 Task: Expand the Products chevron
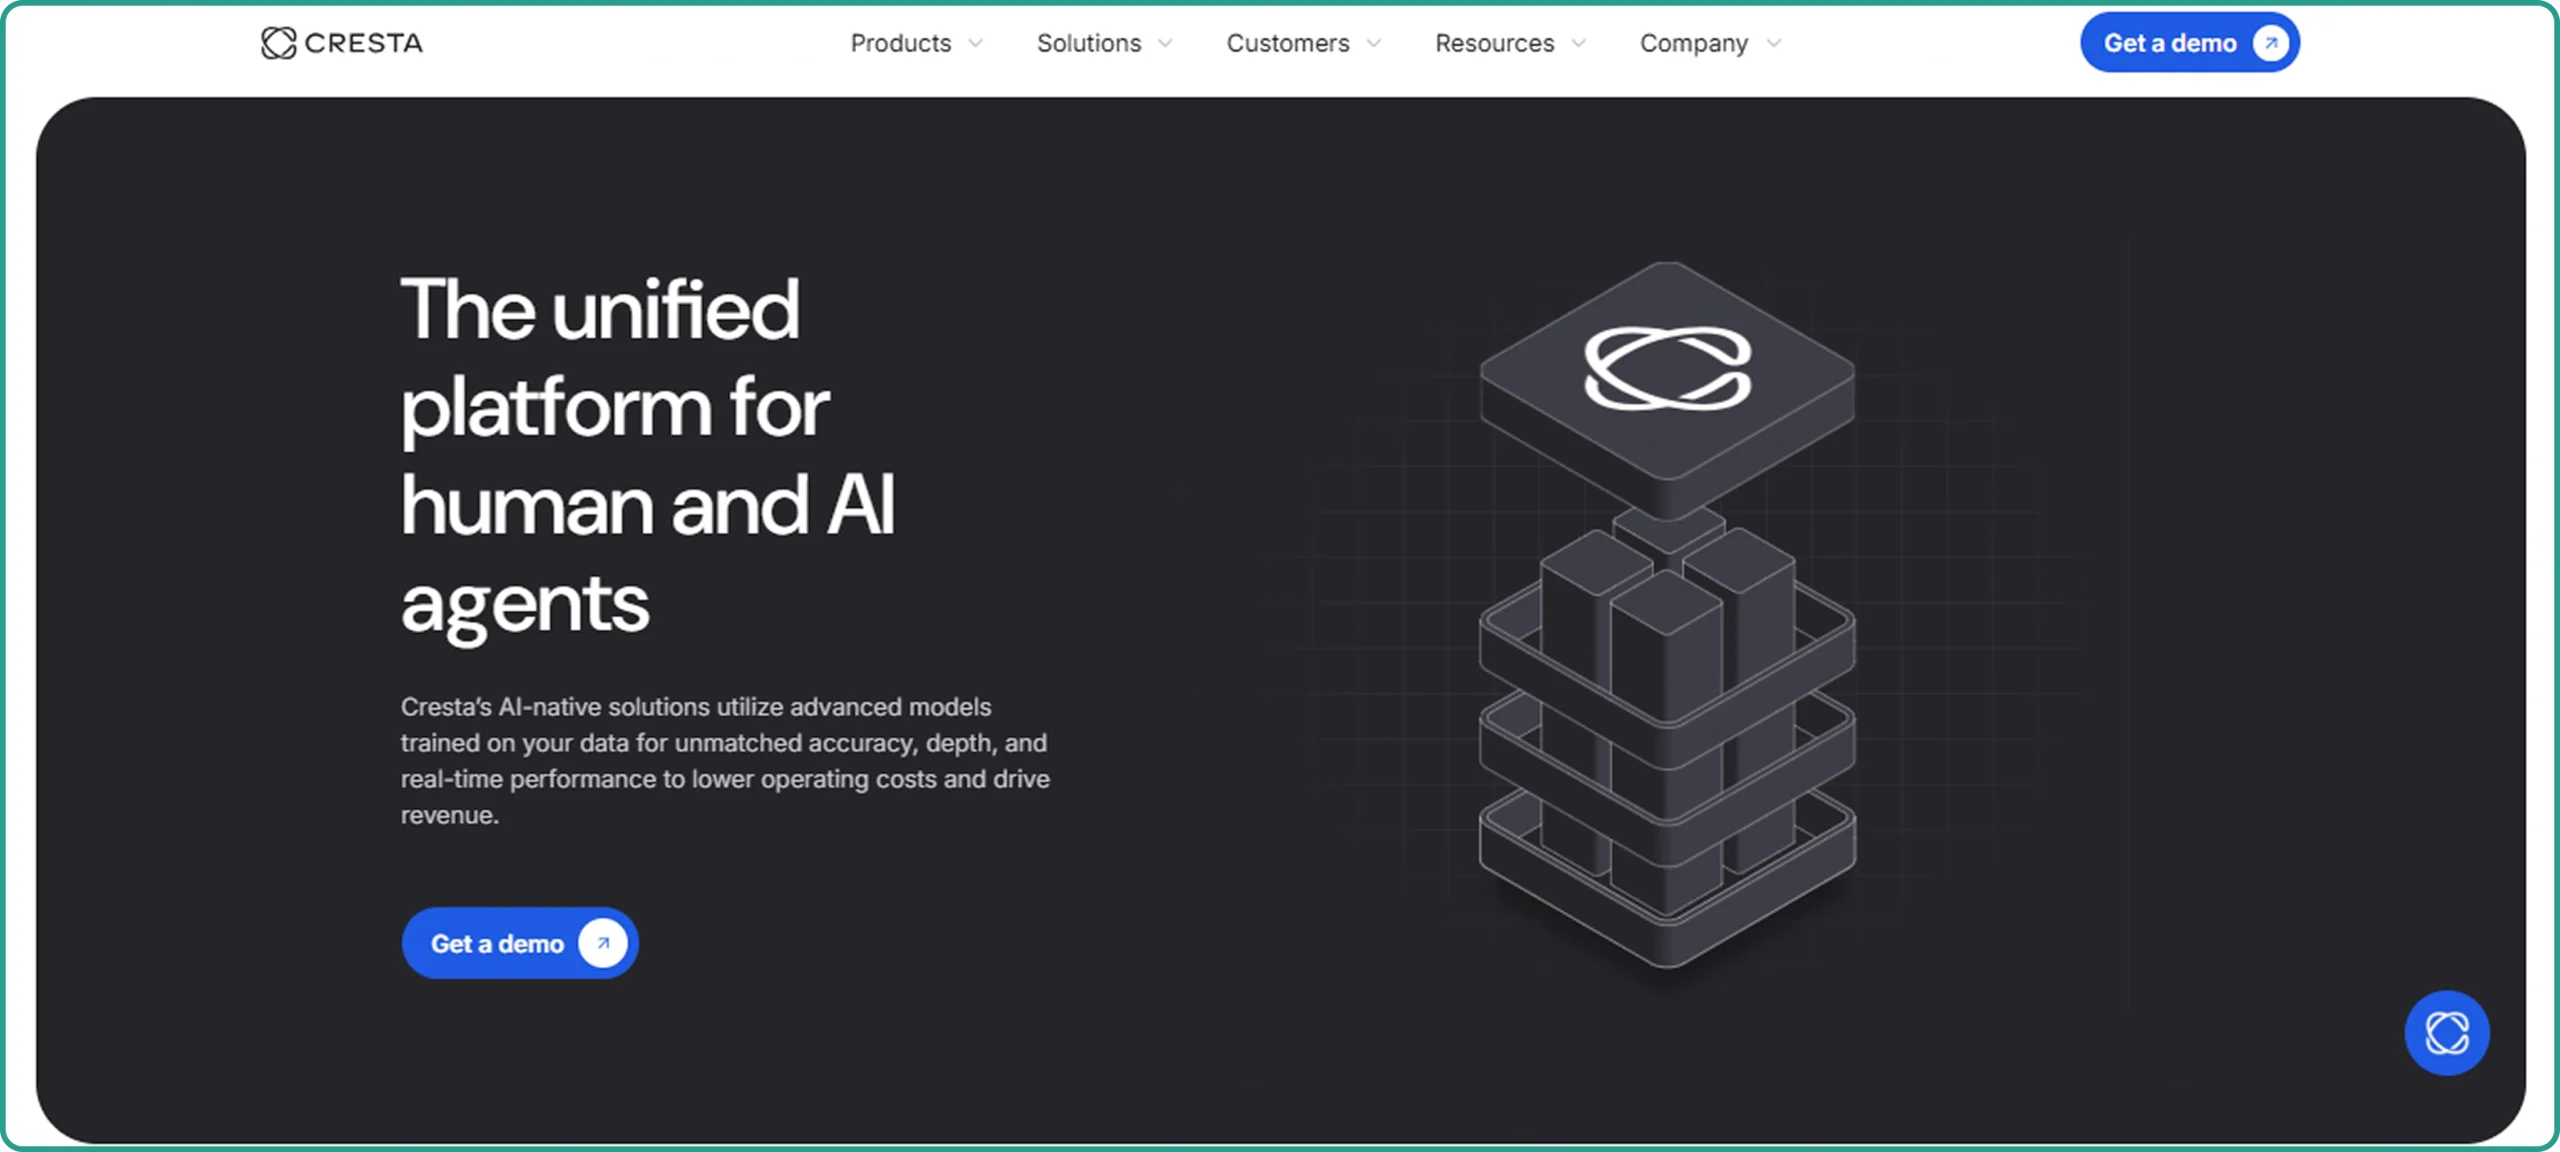click(x=976, y=43)
